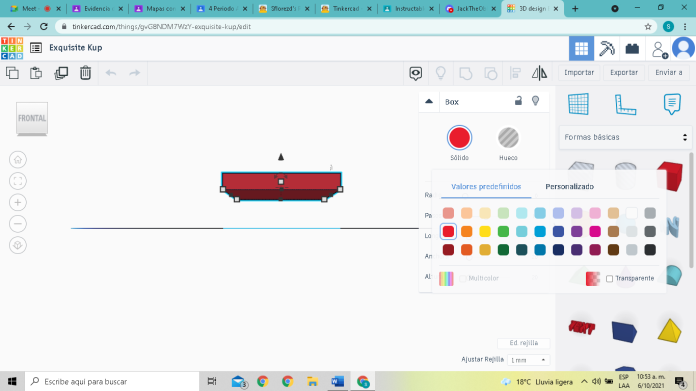Zoom in with plus button
The width and height of the screenshot is (696, 391).
pos(18,202)
